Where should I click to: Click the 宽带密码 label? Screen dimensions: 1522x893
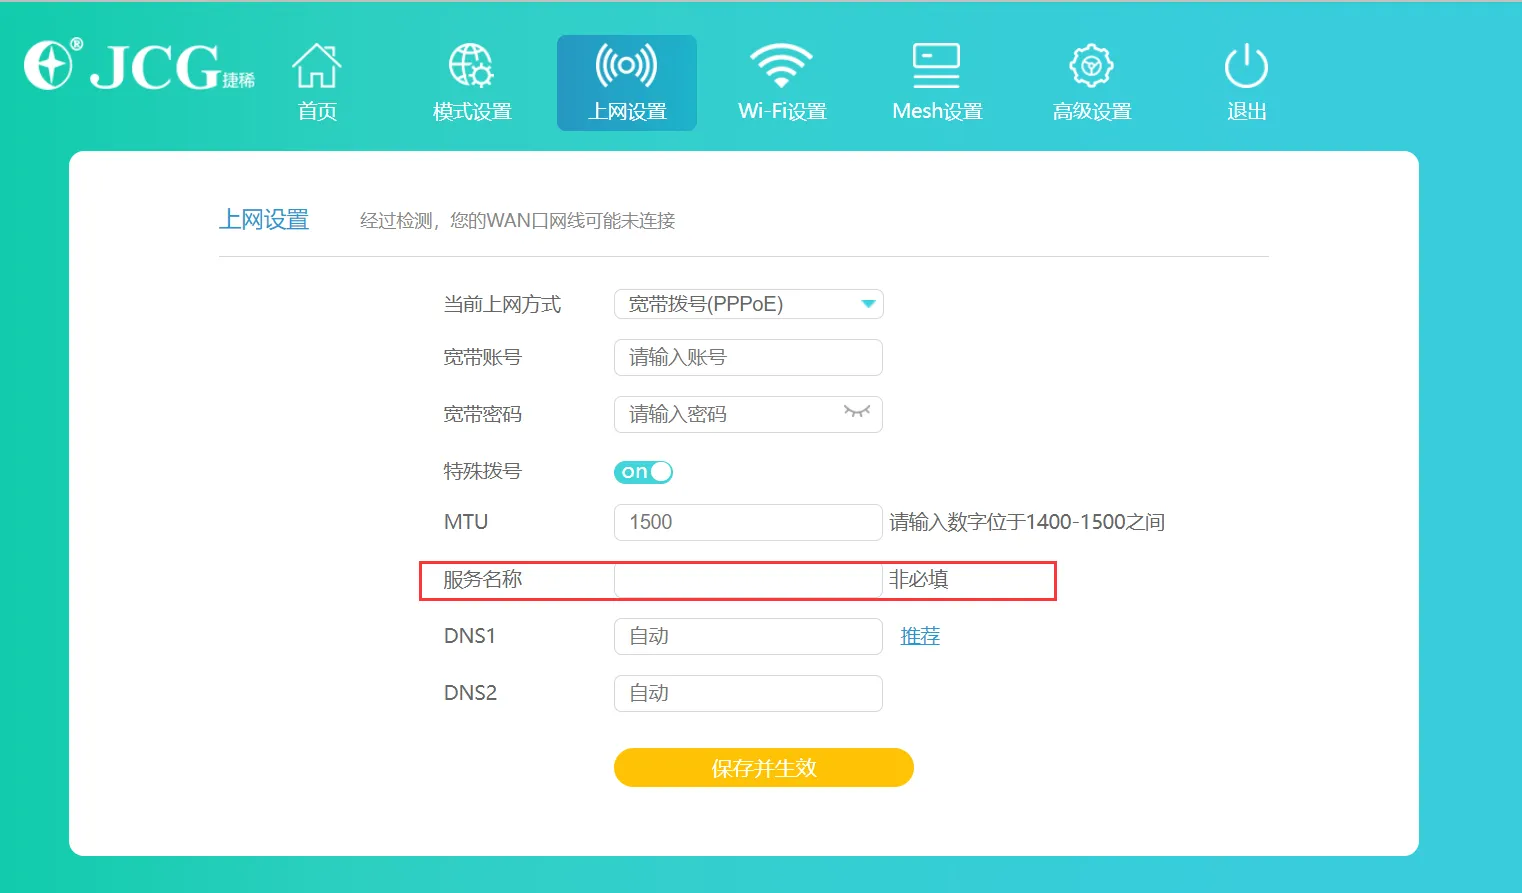pos(482,414)
